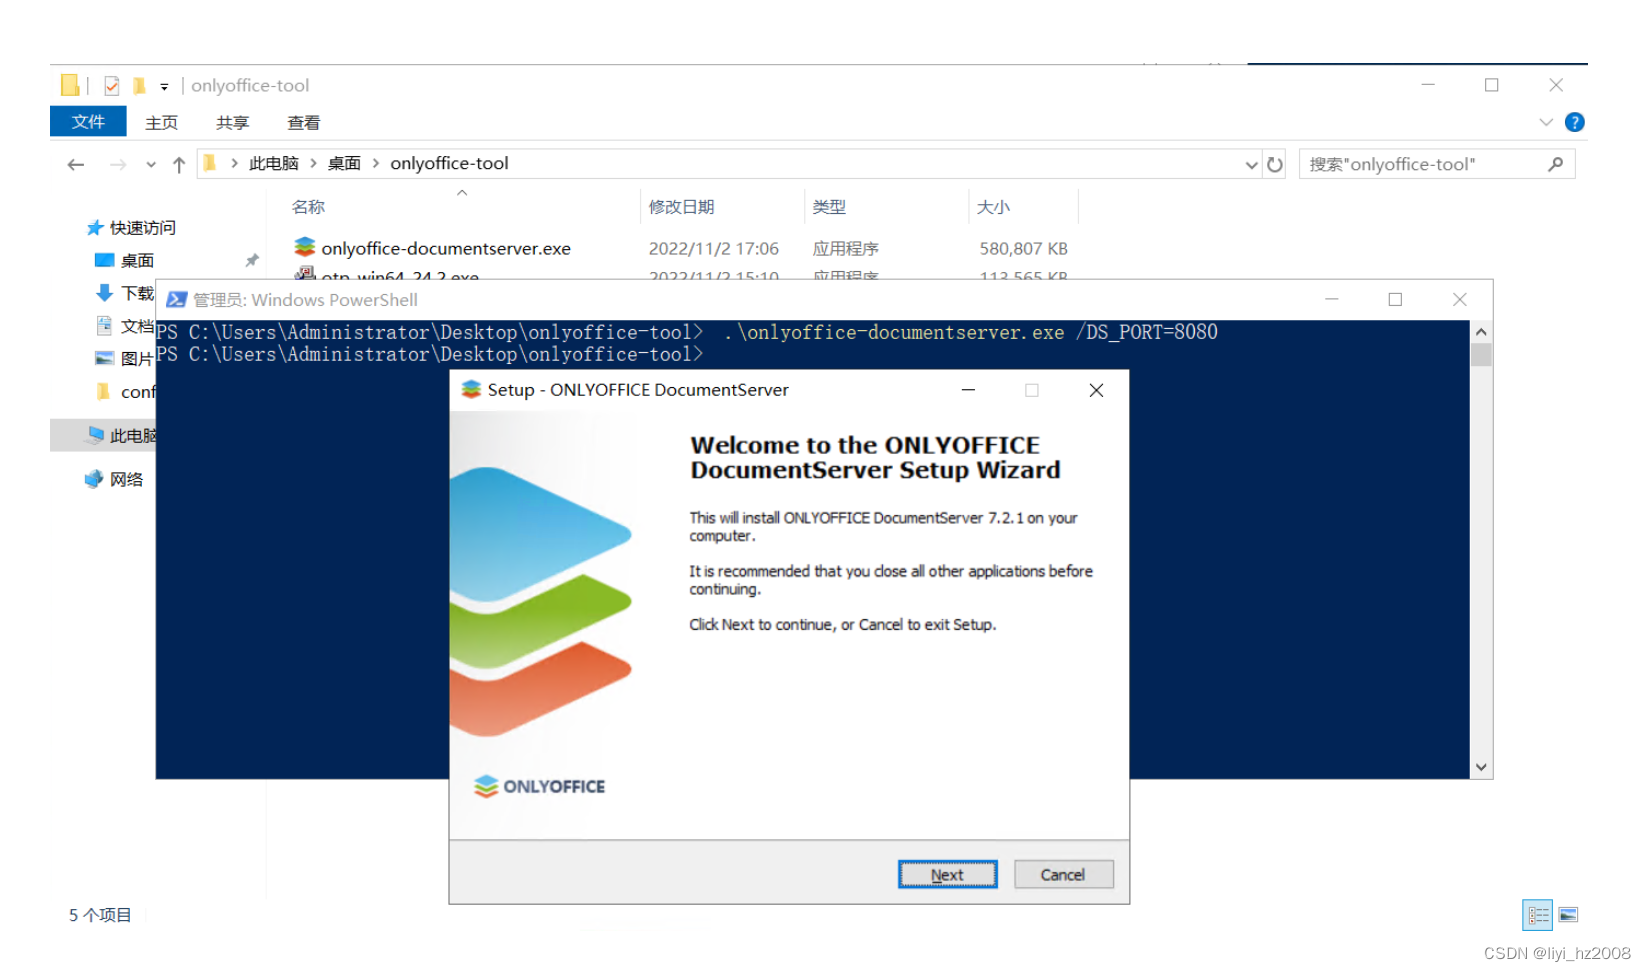
Task: Expand the address bar history dropdown
Action: 1251,165
